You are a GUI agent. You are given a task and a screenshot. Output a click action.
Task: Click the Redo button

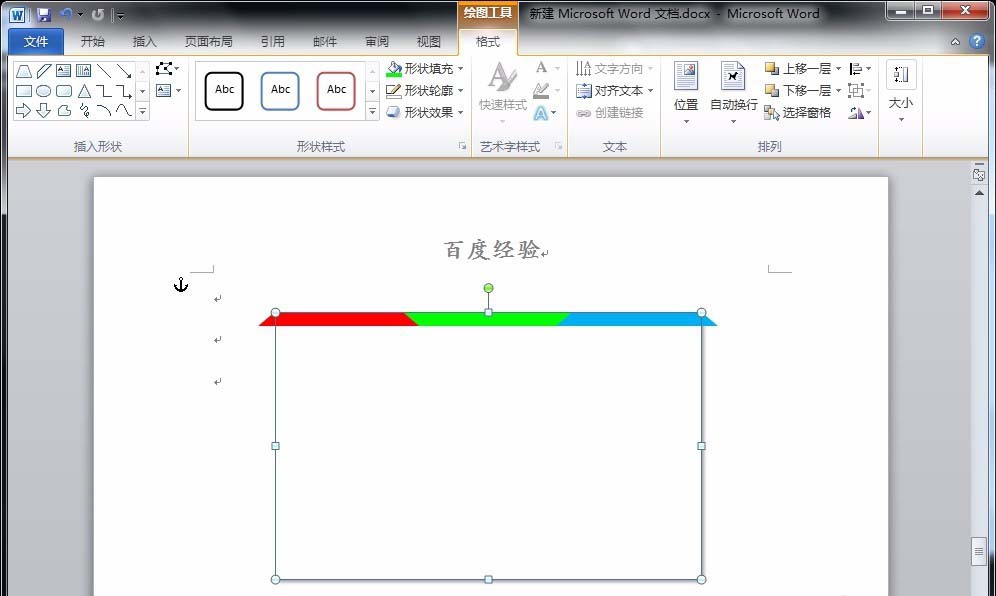point(97,14)
